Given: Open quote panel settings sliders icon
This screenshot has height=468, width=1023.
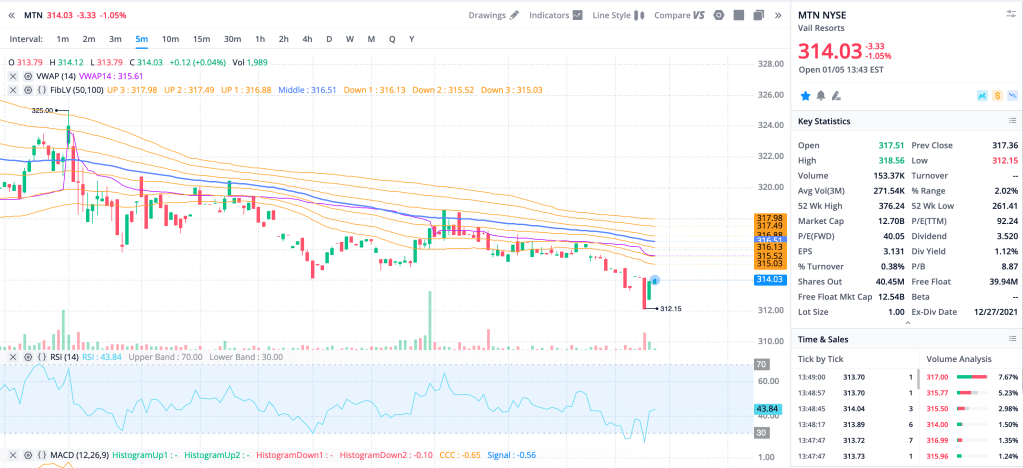Looking at the screenshot, I should coord(1010,13).
